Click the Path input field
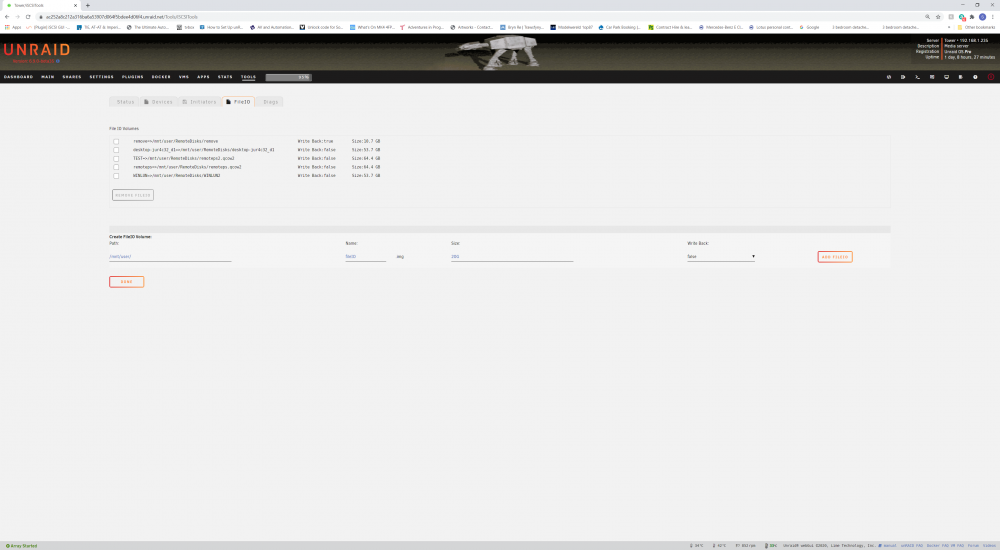 coord(170,256)
